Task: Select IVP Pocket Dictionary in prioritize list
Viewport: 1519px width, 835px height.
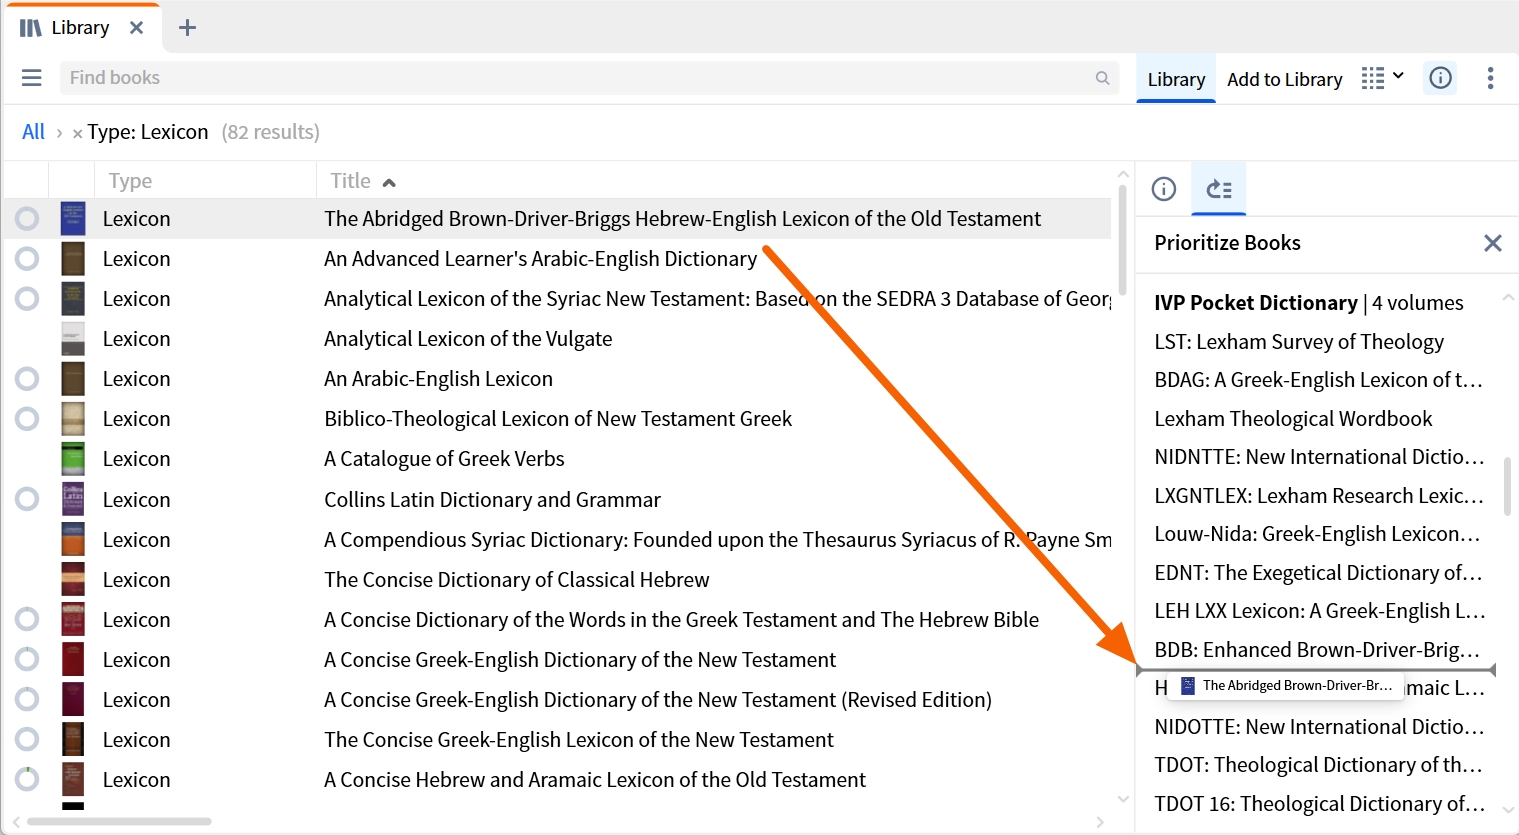Action: click(1308, 303)
